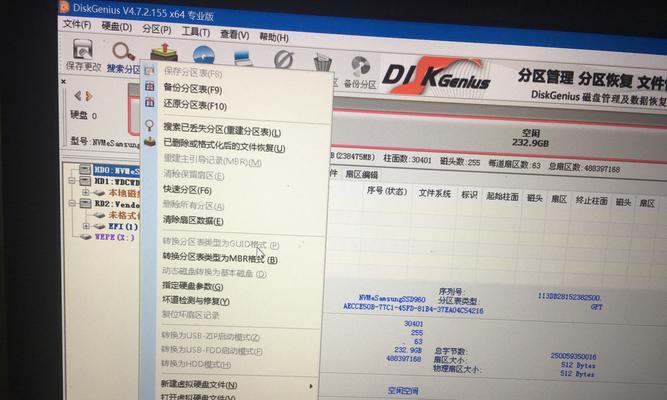
Task: Select EFI (1) partition in tree
Action: [x=123, y=226]
